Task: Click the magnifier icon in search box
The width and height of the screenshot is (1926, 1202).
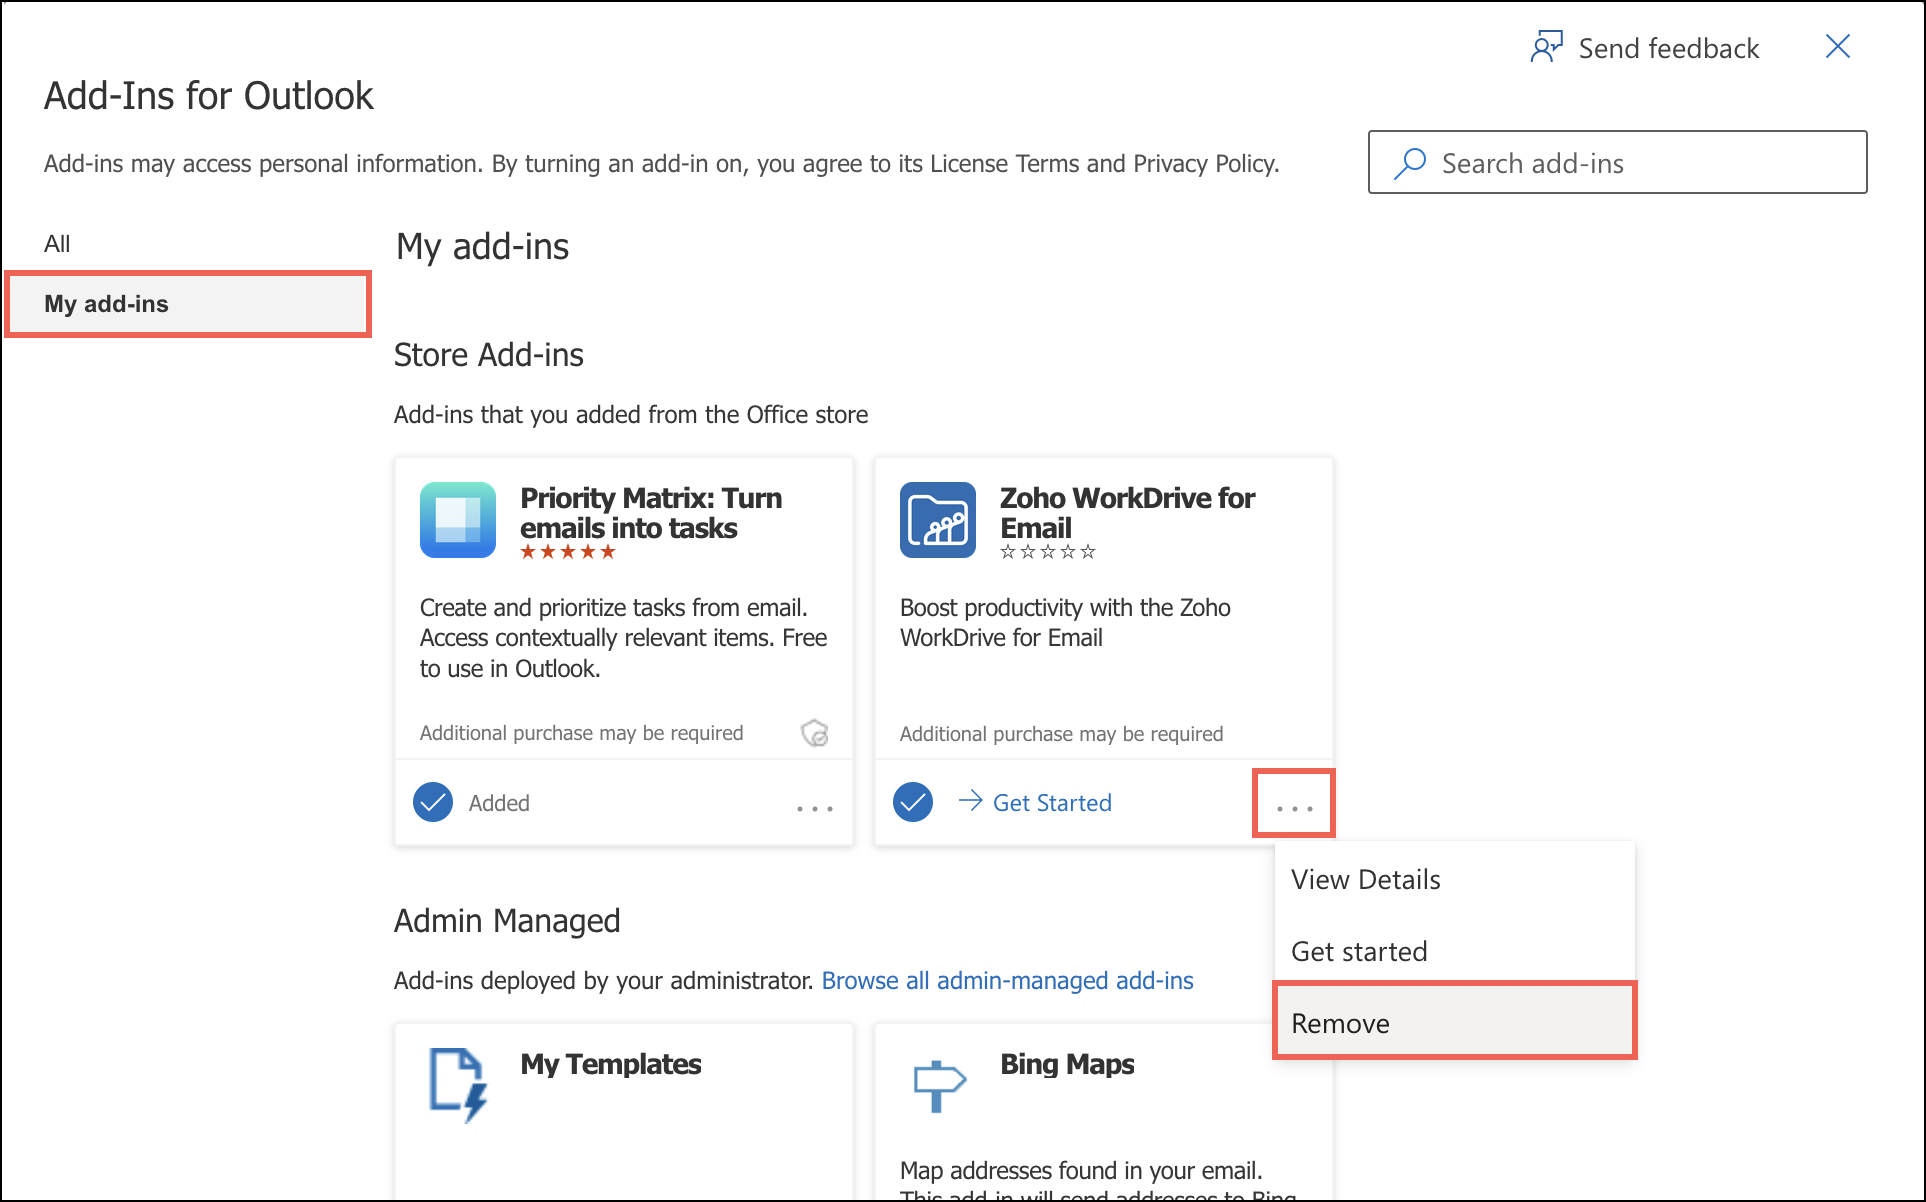Action: click(1410, 163)
